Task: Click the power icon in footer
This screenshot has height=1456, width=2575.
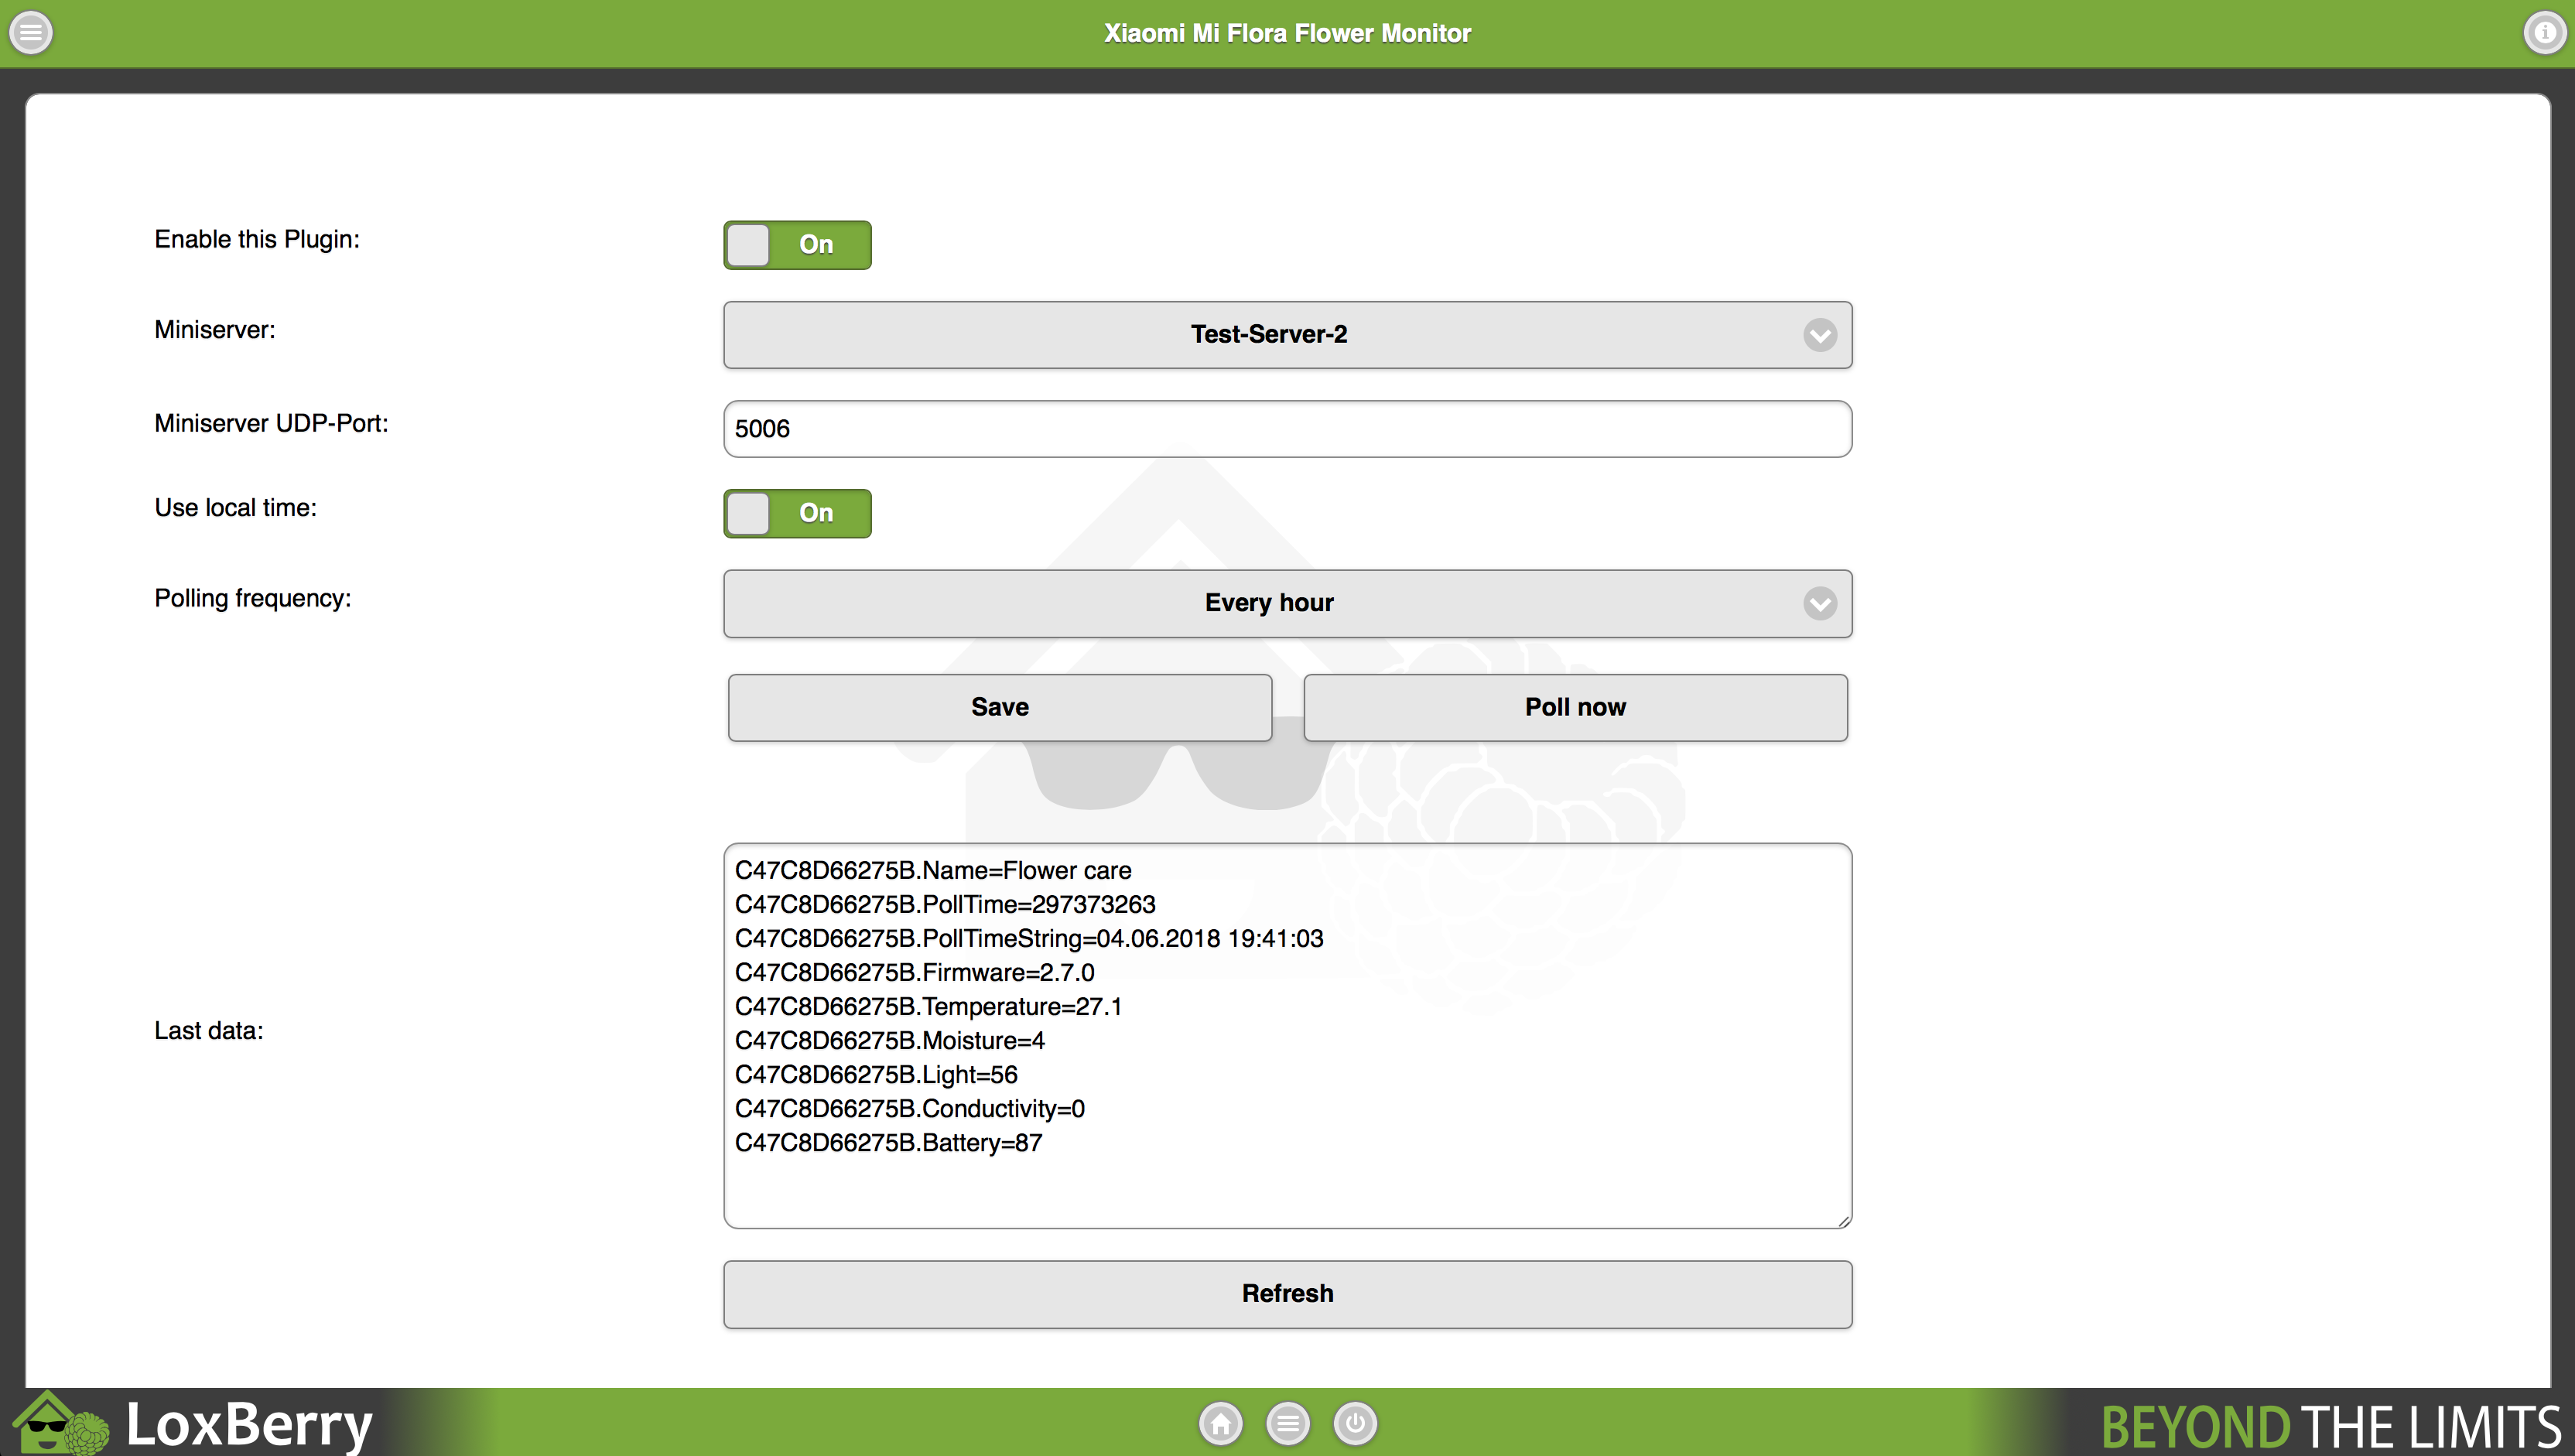Action: [x=1355, y=1423]
